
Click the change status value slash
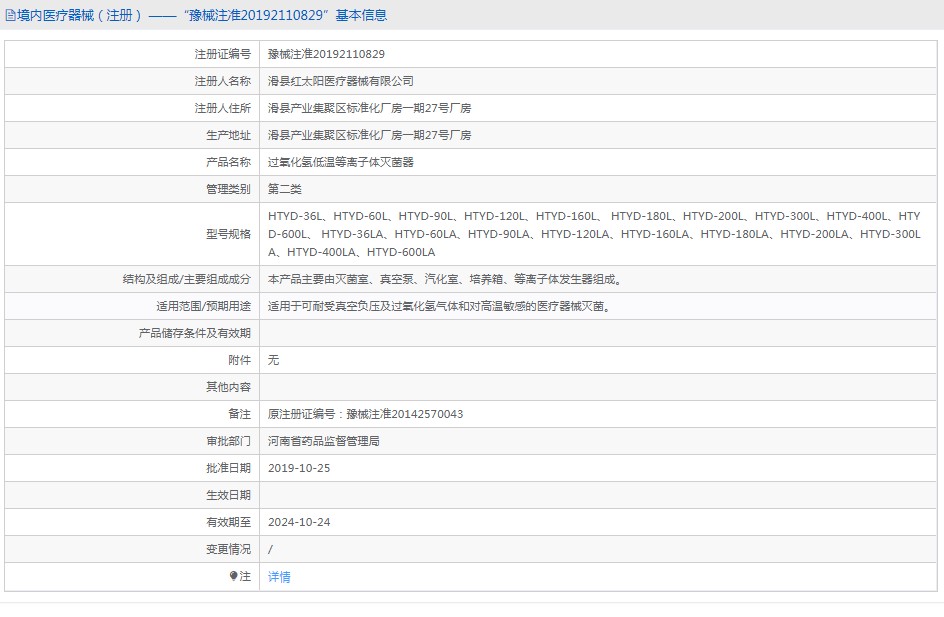click(x=270, y=550)
